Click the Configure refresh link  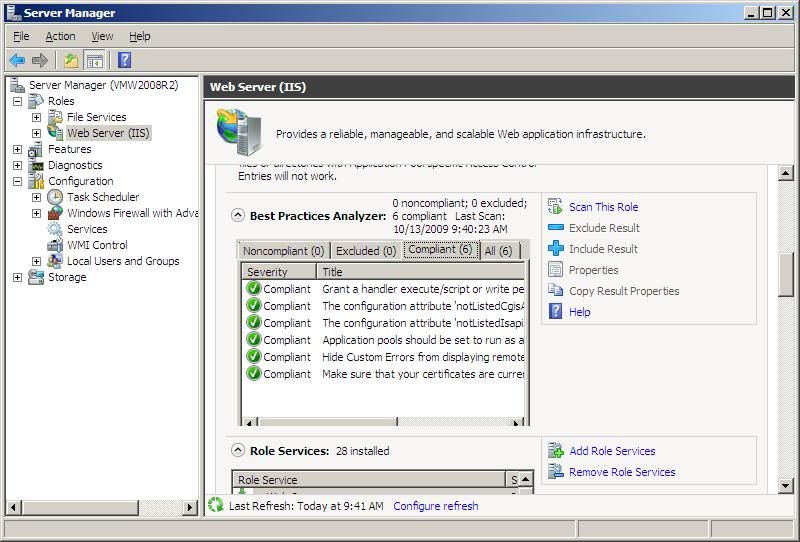[436, 506]
